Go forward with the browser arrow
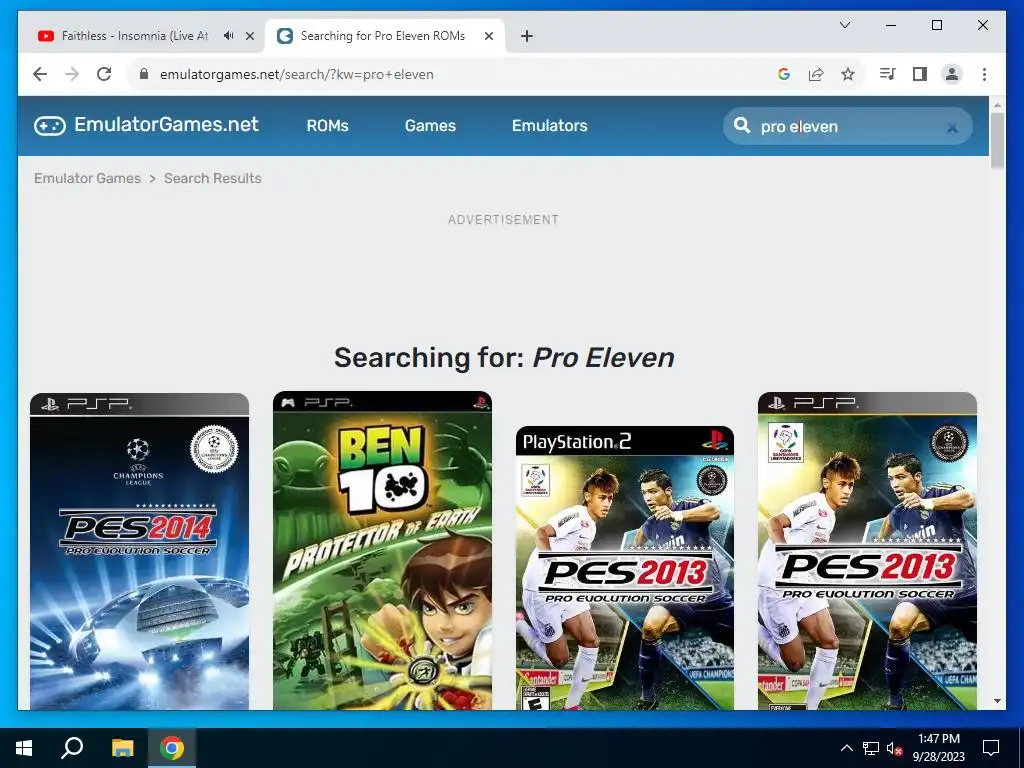The width and height of the screenshot is (1024, 768). pos(72,74)
